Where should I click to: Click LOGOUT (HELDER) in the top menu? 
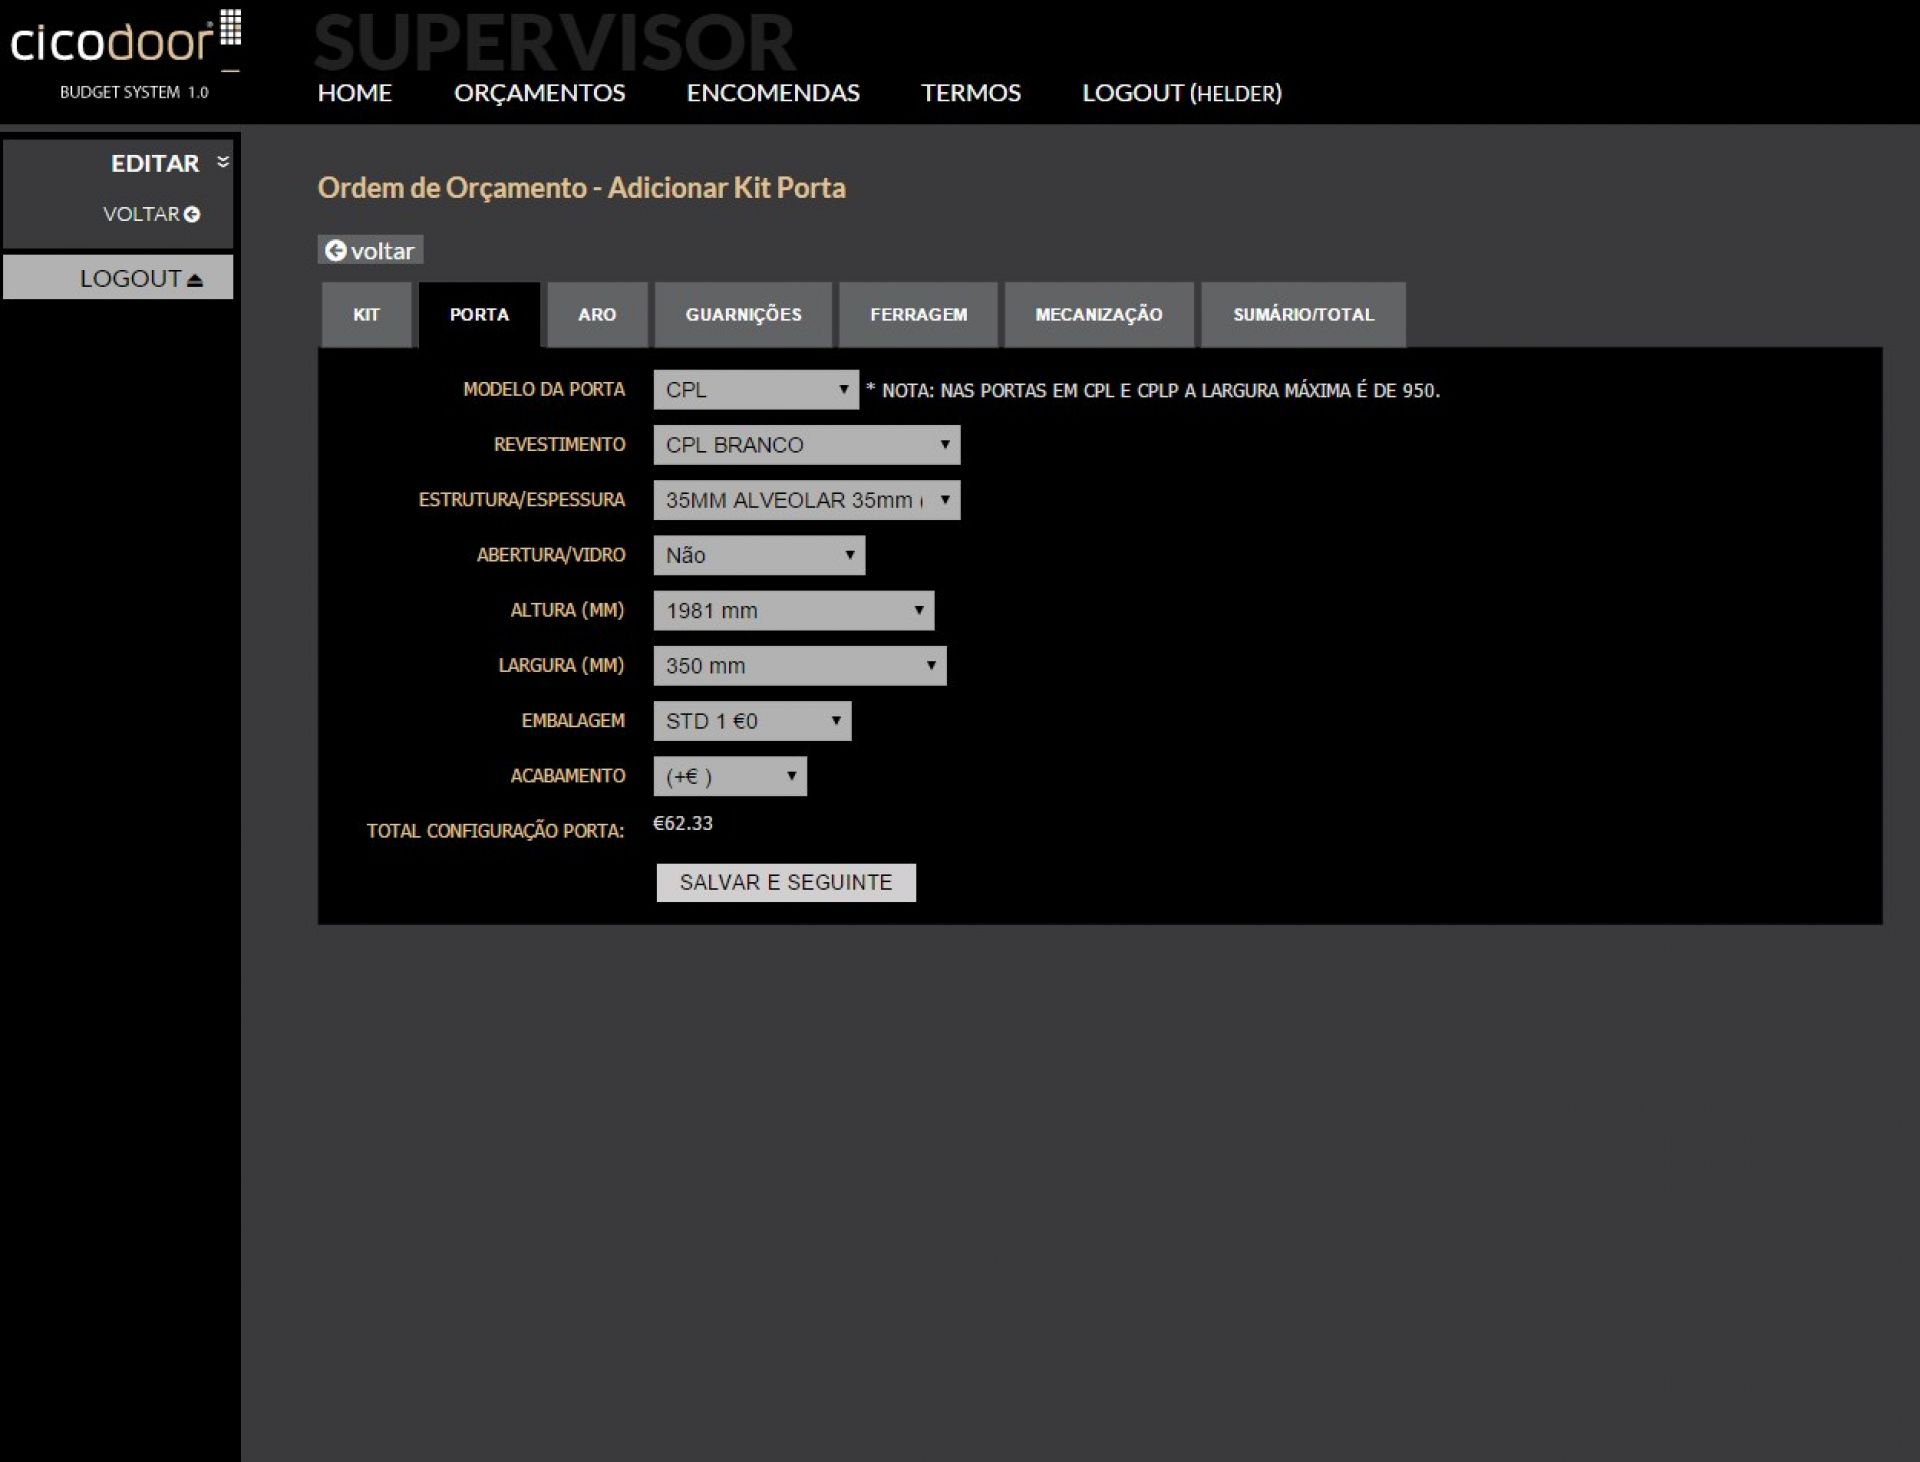(x=1181, y=93)
